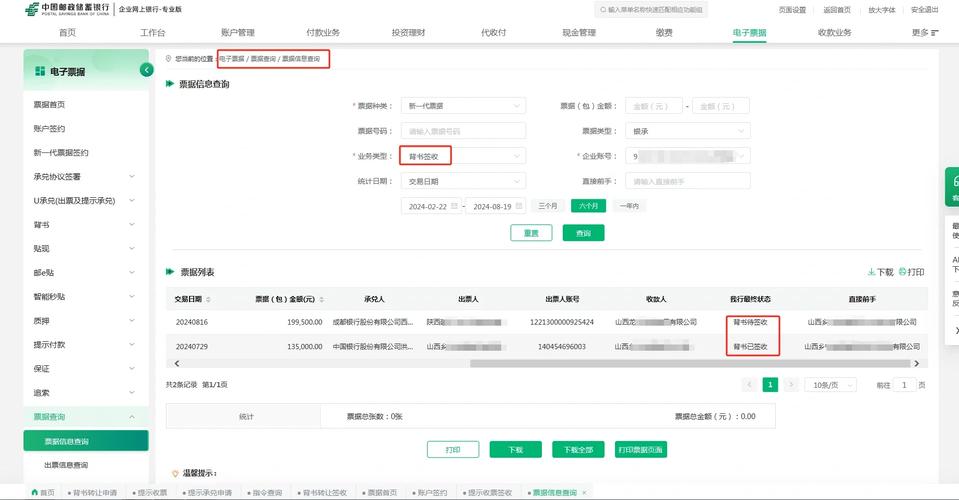Click the 更多 menu icon in top navigation

coord(935,33)
